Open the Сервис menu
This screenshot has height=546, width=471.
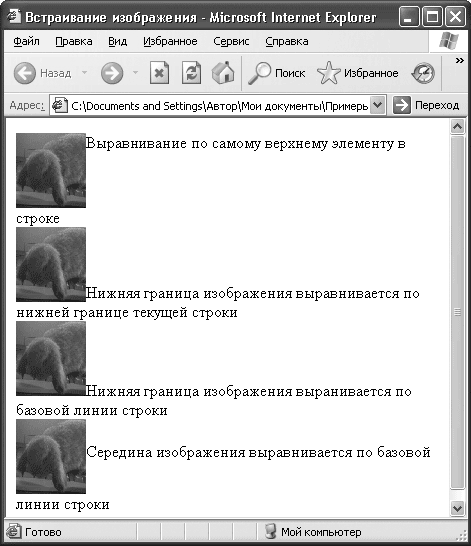tap(231, 41)
